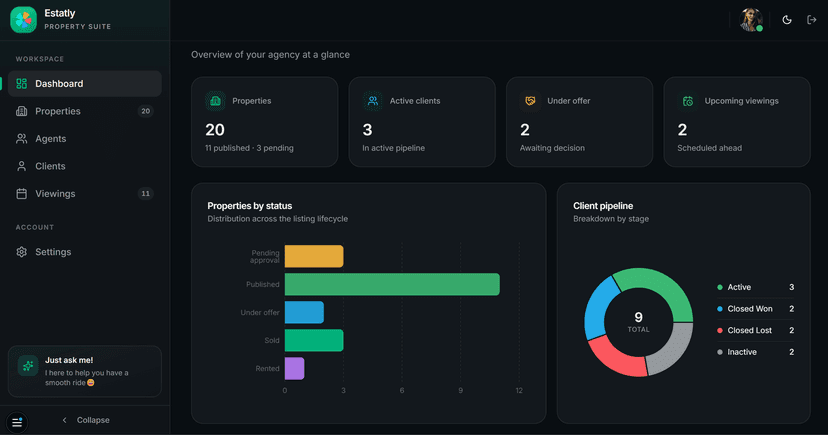Click the Properties badge showing 20
This screenshot has width=828, height=435.
[x=146, y=111]
